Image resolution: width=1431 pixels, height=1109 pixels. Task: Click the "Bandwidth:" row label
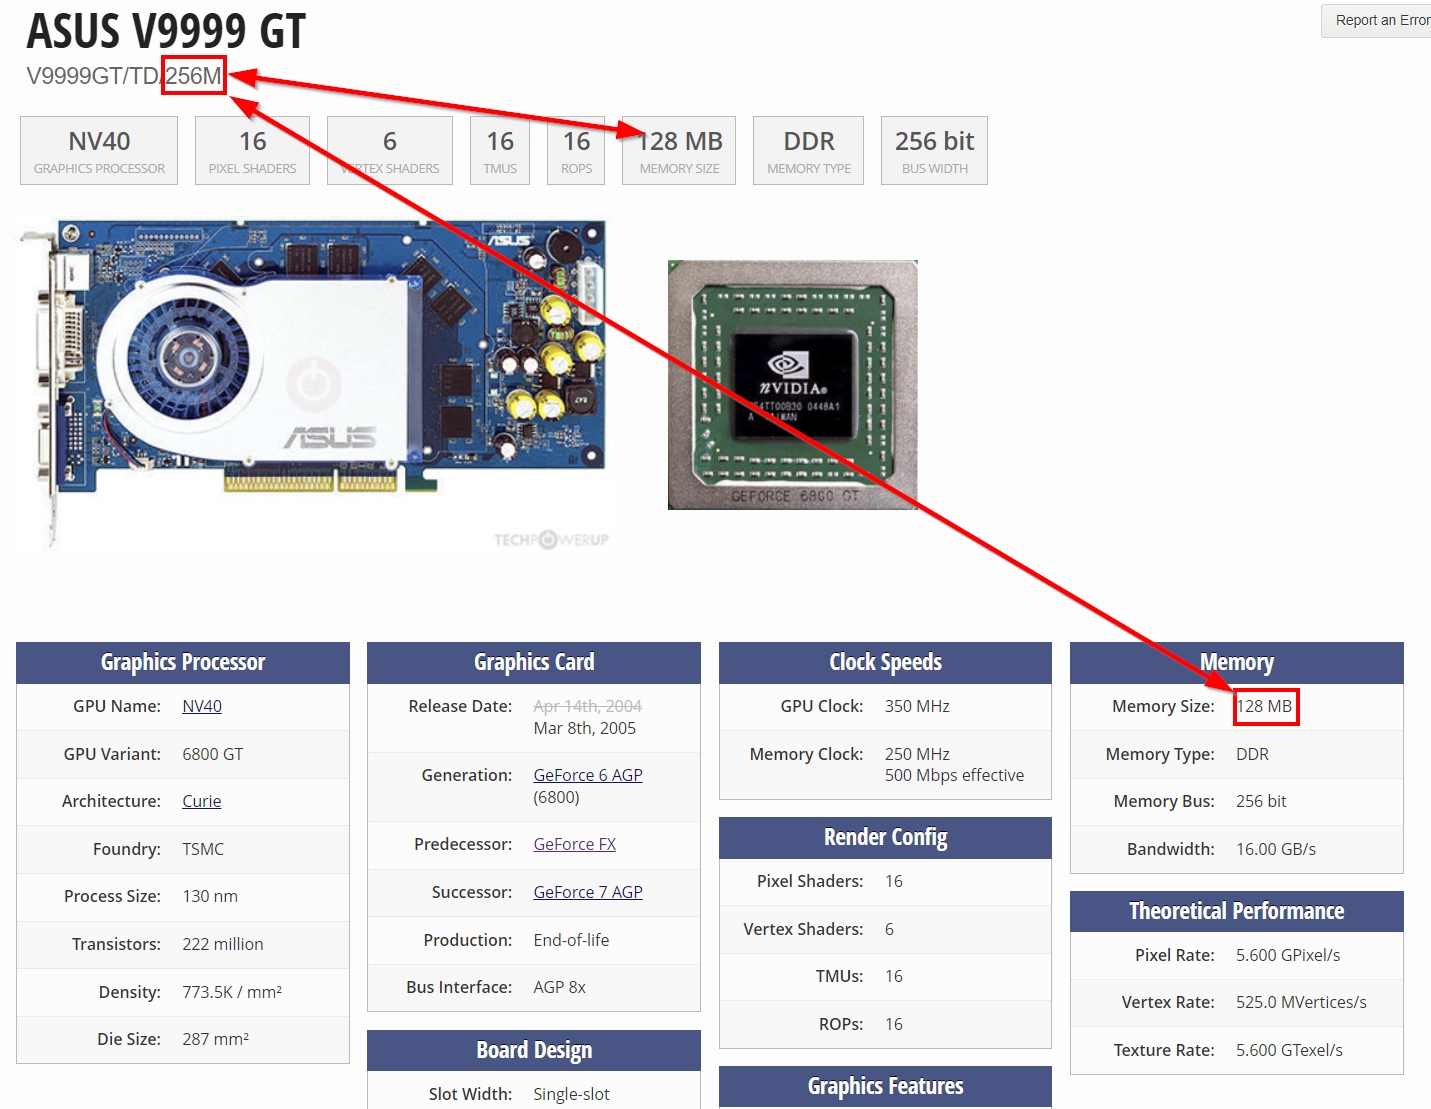[x=1171, y=849]
